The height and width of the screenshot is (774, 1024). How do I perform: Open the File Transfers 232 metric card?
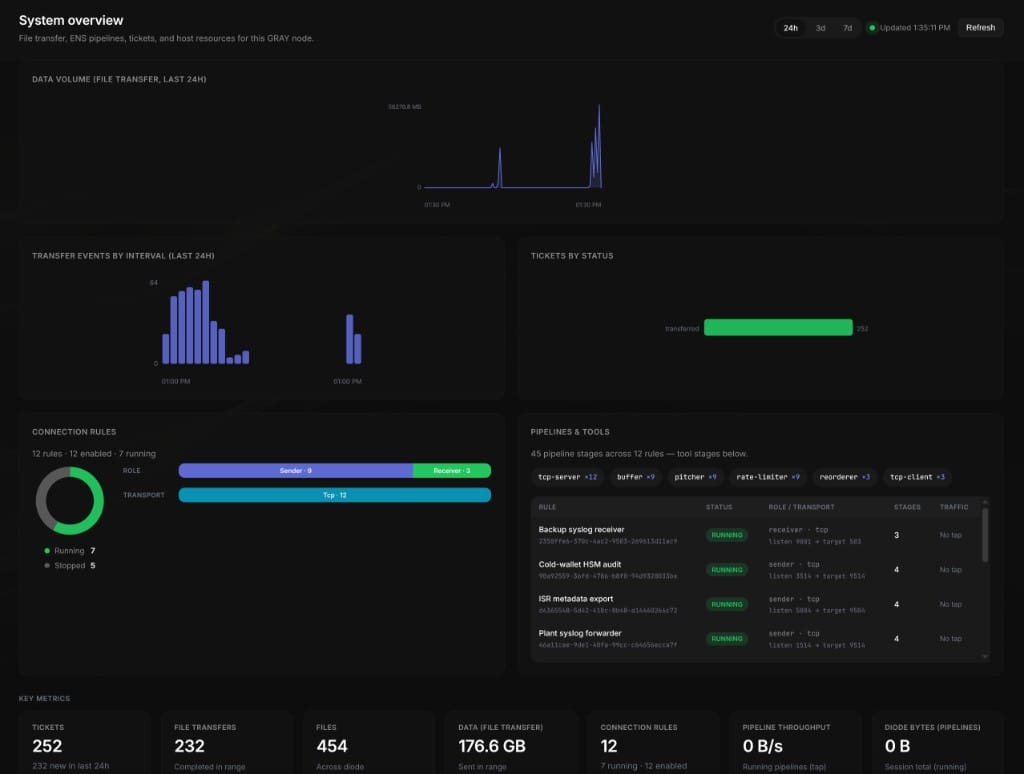tap(227, 743)
